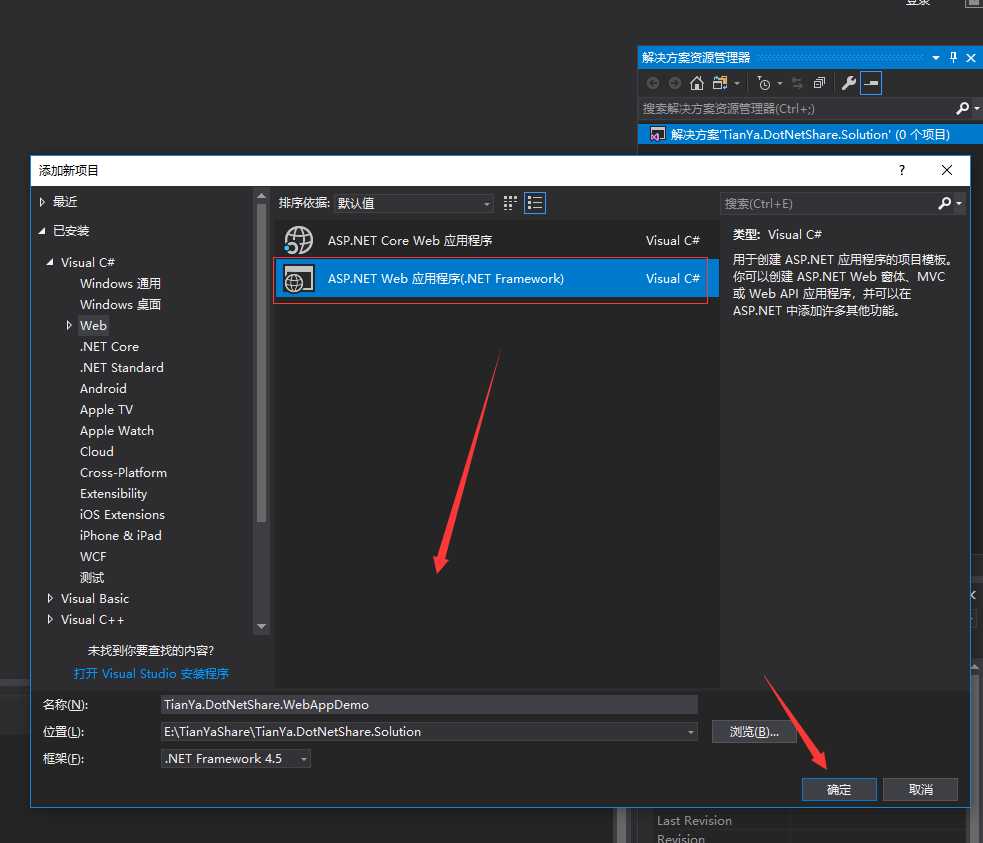Open the 框架 .NET Framework 4.5 dropdown

pyautogui.click(x=236, y=758)
